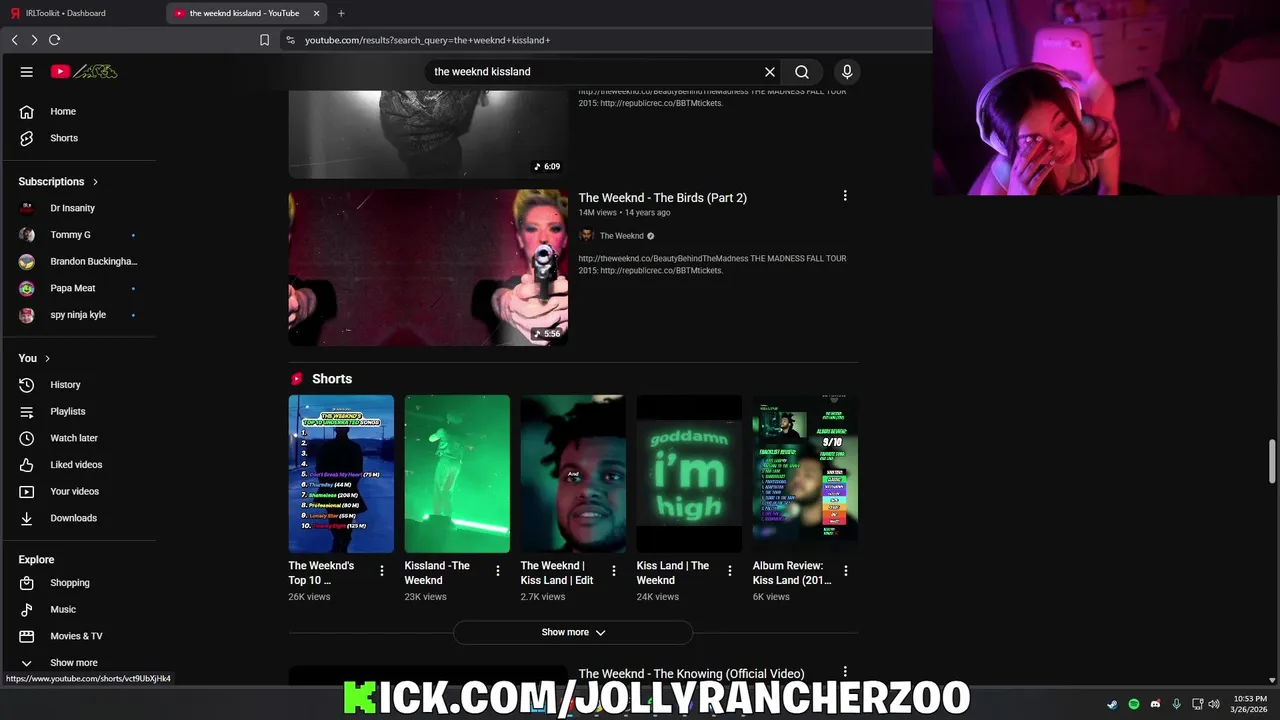
Task: Open The Knowing (Official Video) title
Action: pyautogui.click(x=691, y=674)
